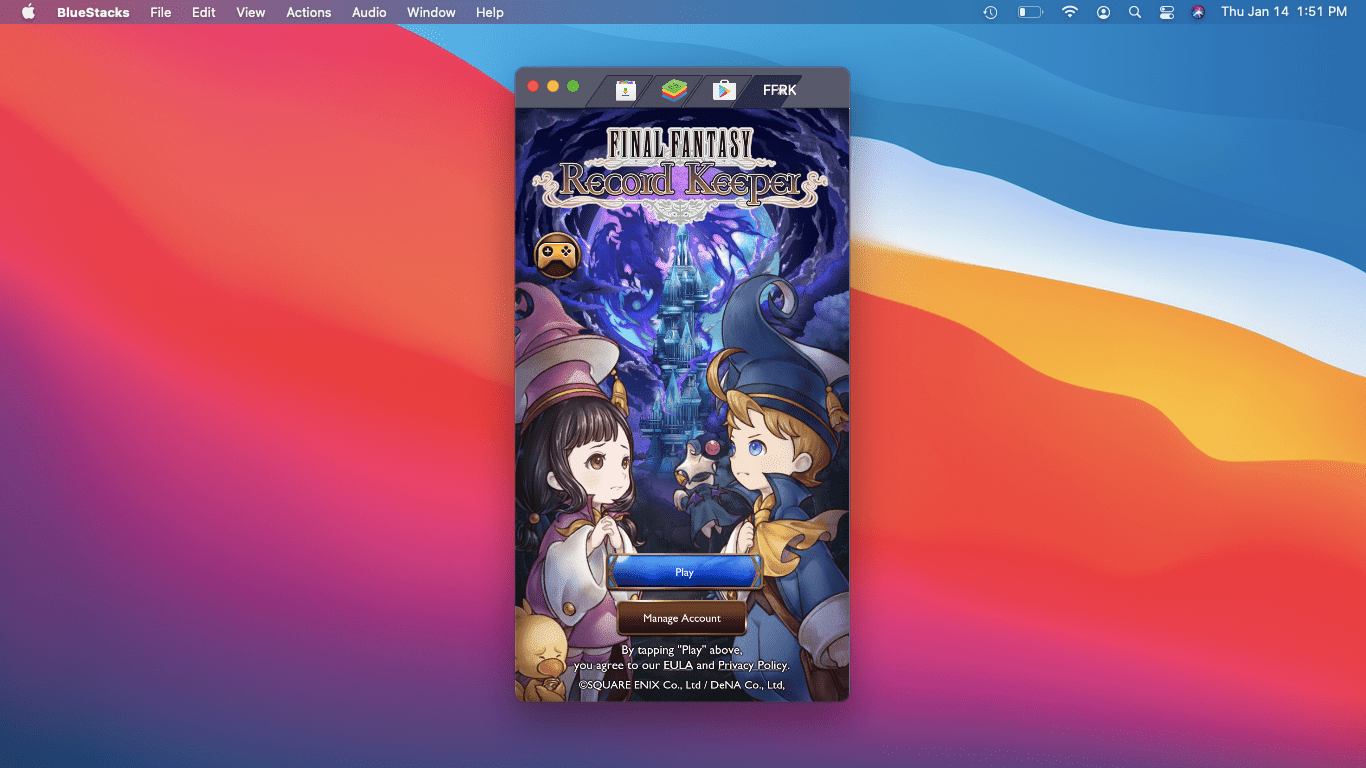Open the Audio menu
1366x768 pixels.
(x=370, y=12)
